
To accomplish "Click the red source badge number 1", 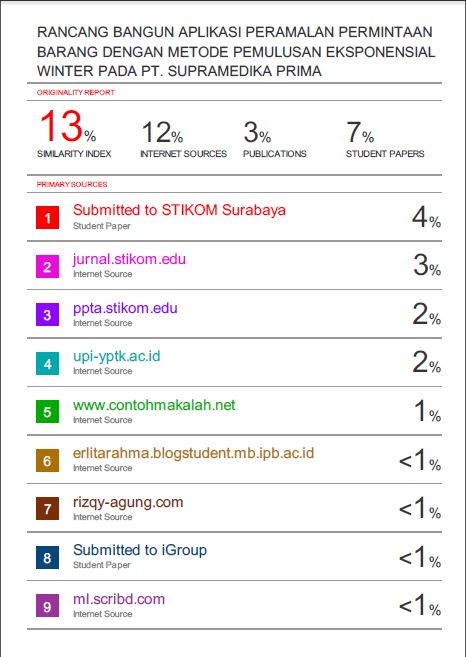I will coord(47,217).
